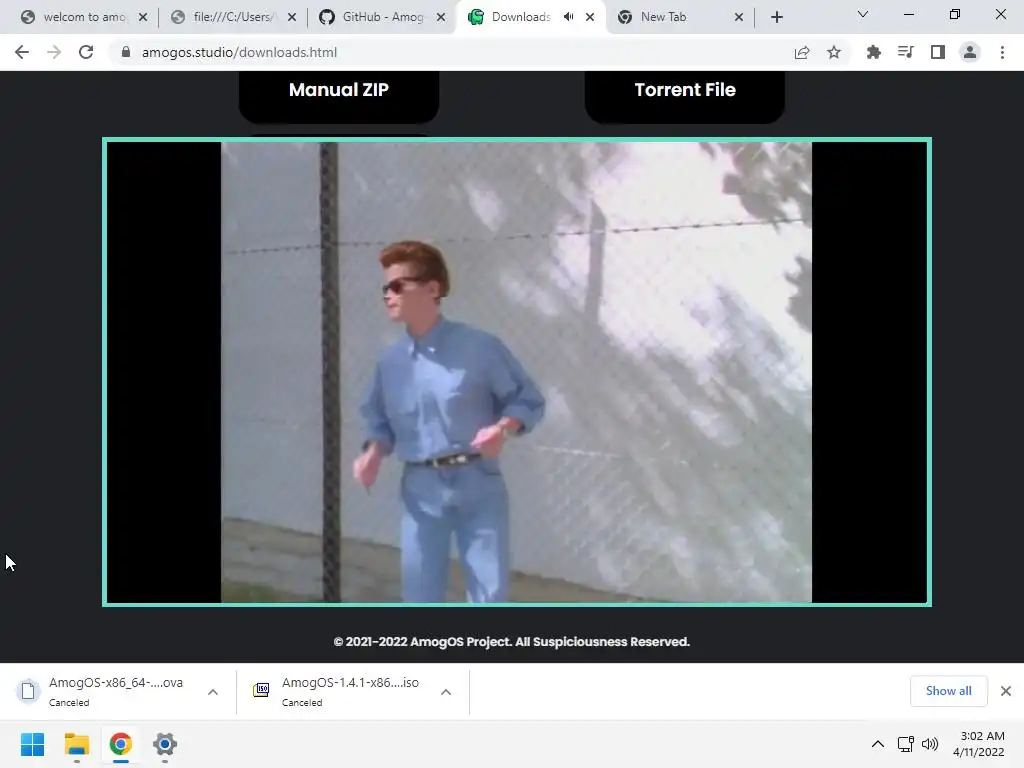1024x768 pixels.
Task: Click the Chrome taskbar icon
Action: pyautogui.click(x=121, y=744)
